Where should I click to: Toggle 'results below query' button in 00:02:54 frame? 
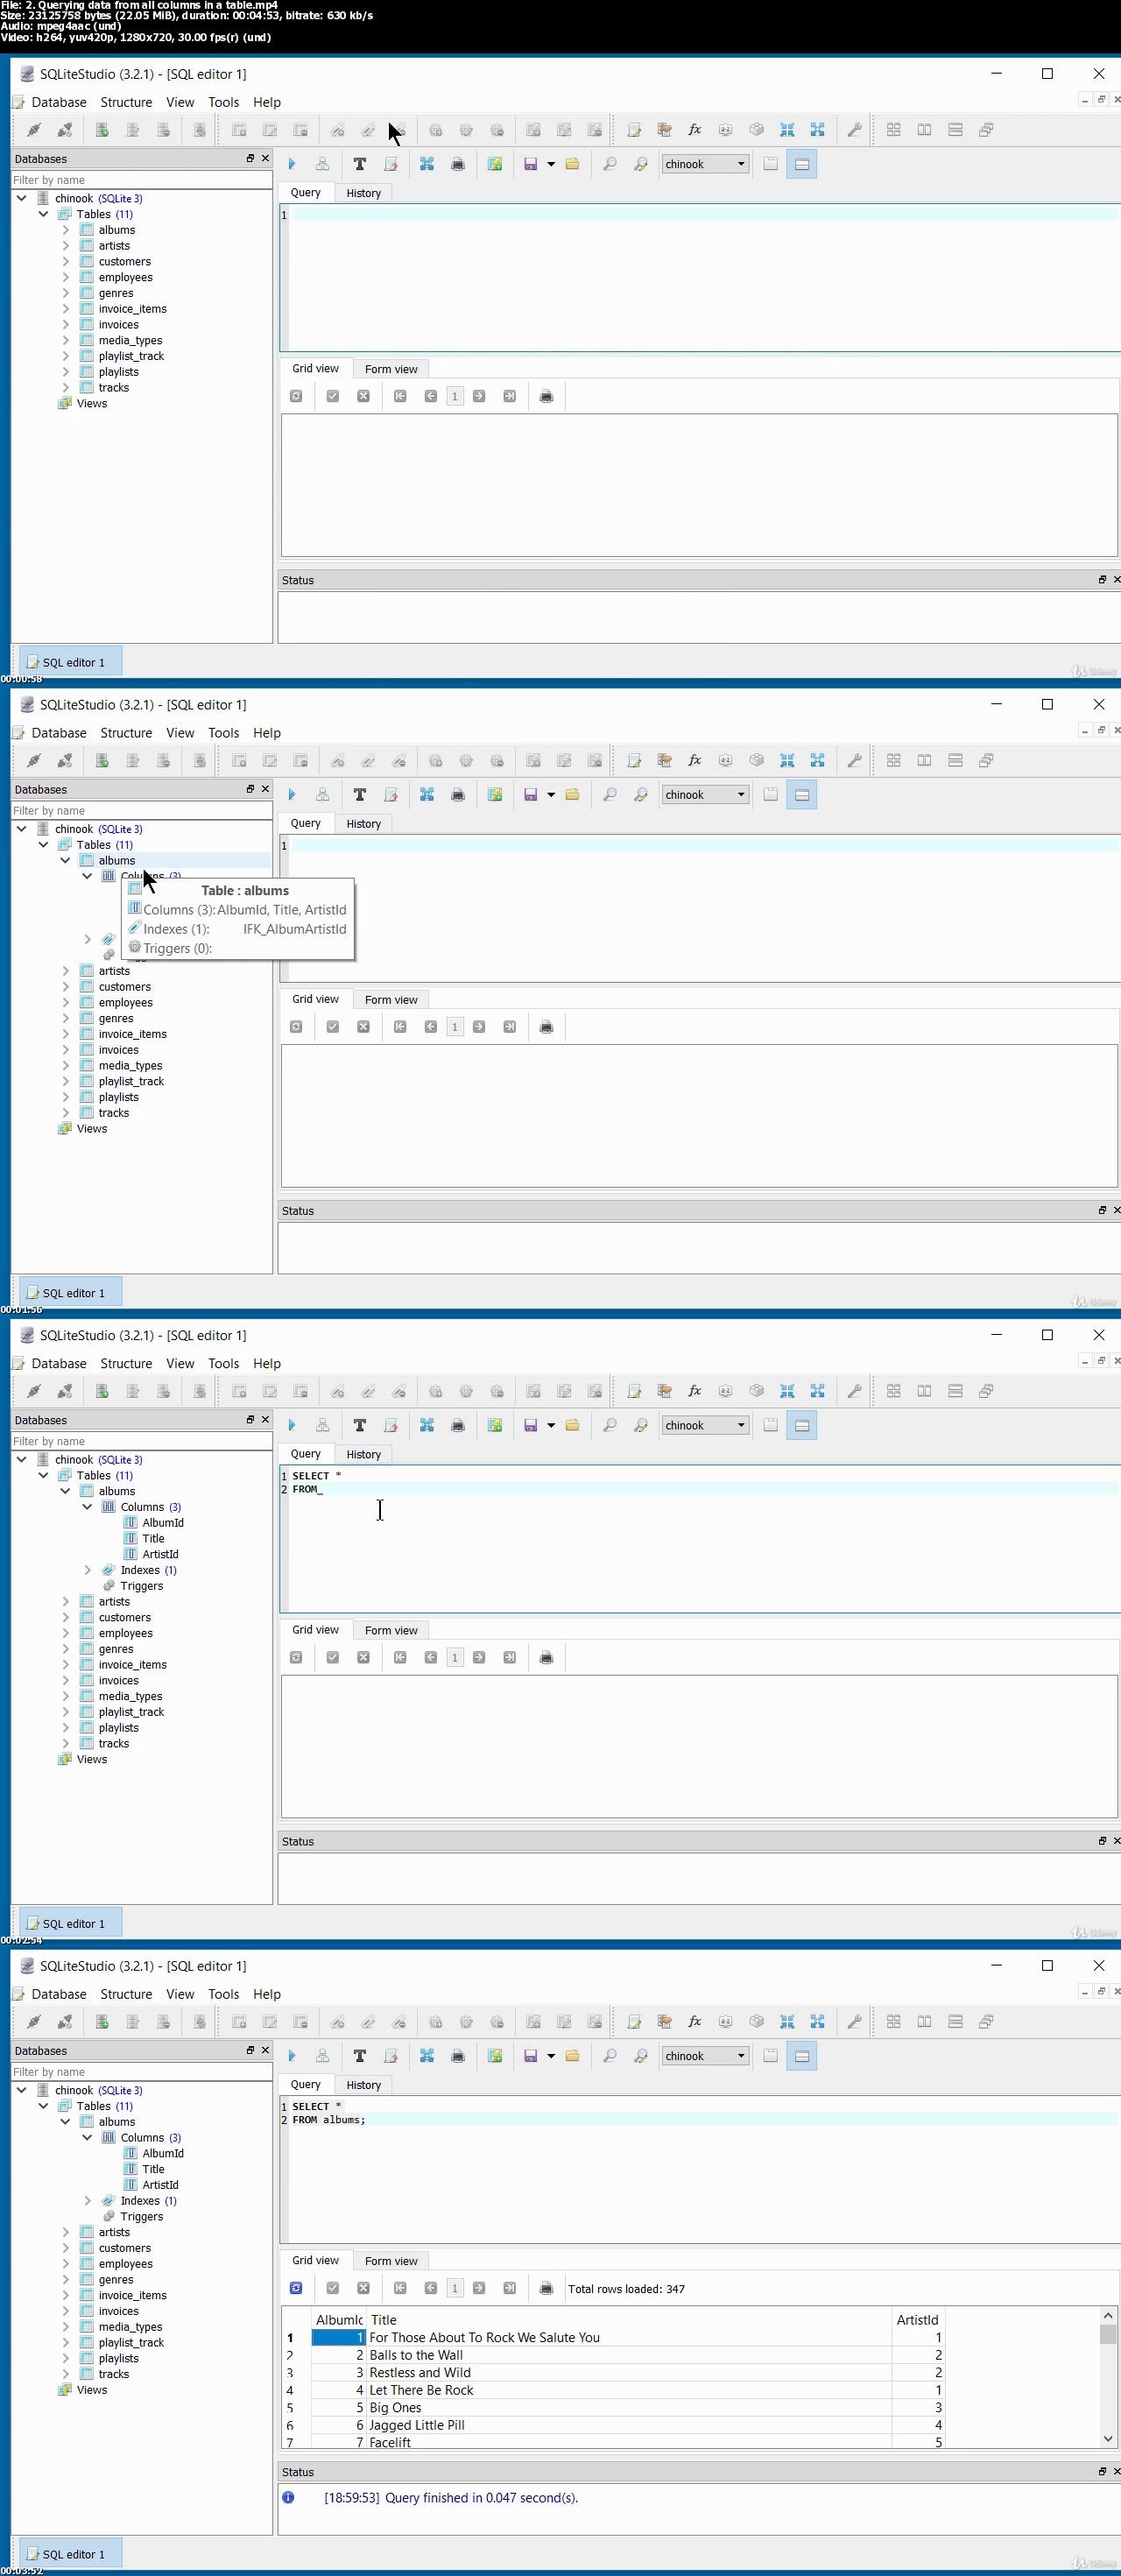(802, 1425)
